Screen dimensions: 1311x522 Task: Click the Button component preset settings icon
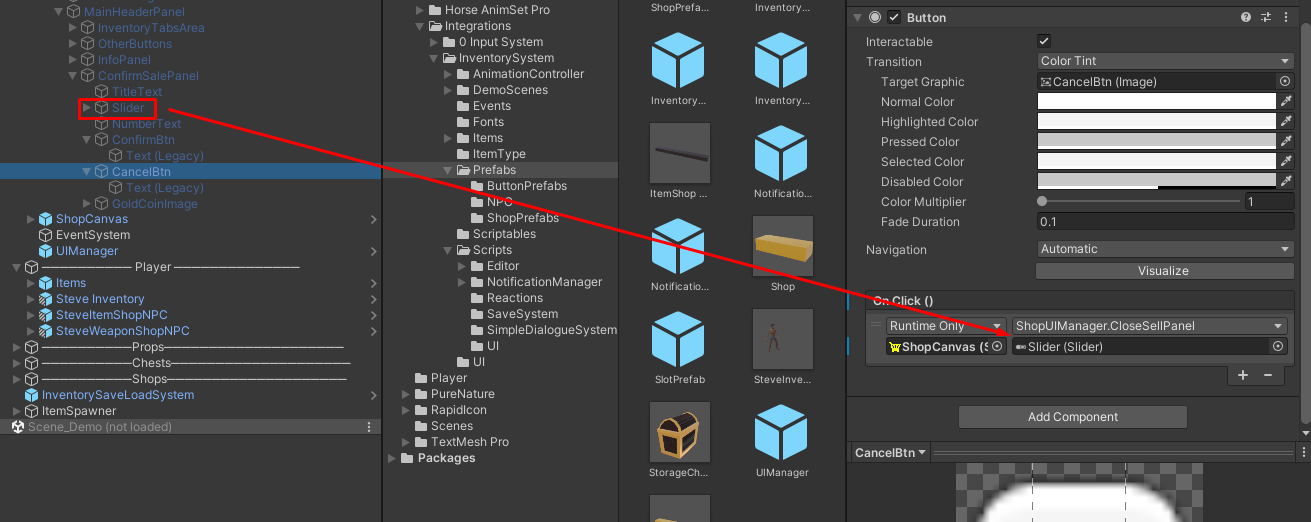point(1266,17)
